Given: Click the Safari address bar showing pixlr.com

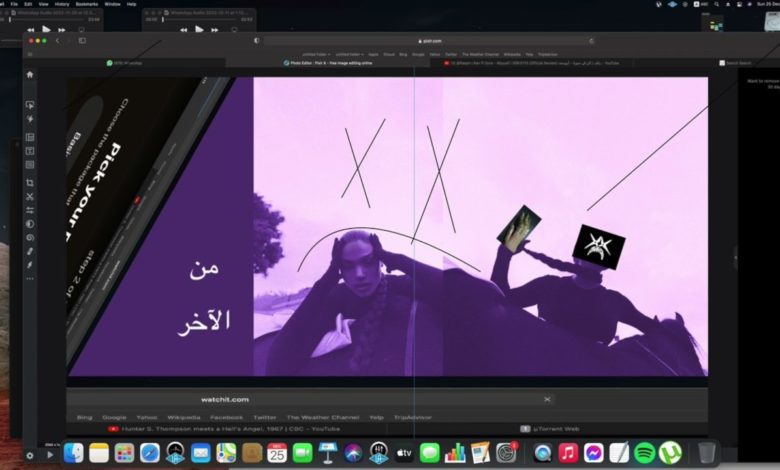Looking at the screenshot, I should (429, 41).
